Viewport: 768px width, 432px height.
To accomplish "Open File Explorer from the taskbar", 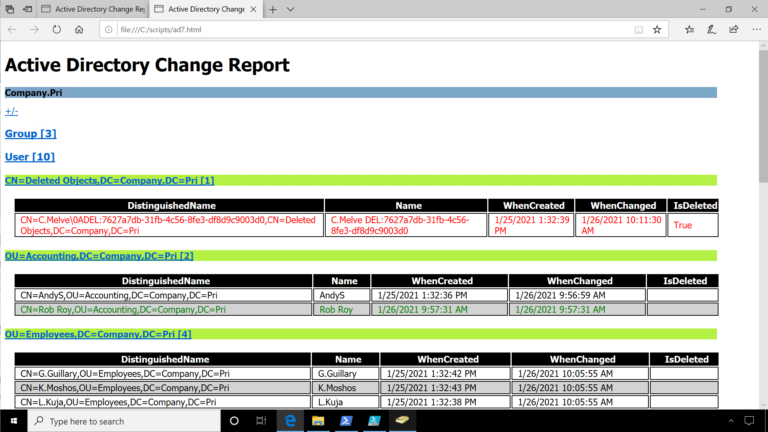I will click(318, 421).
